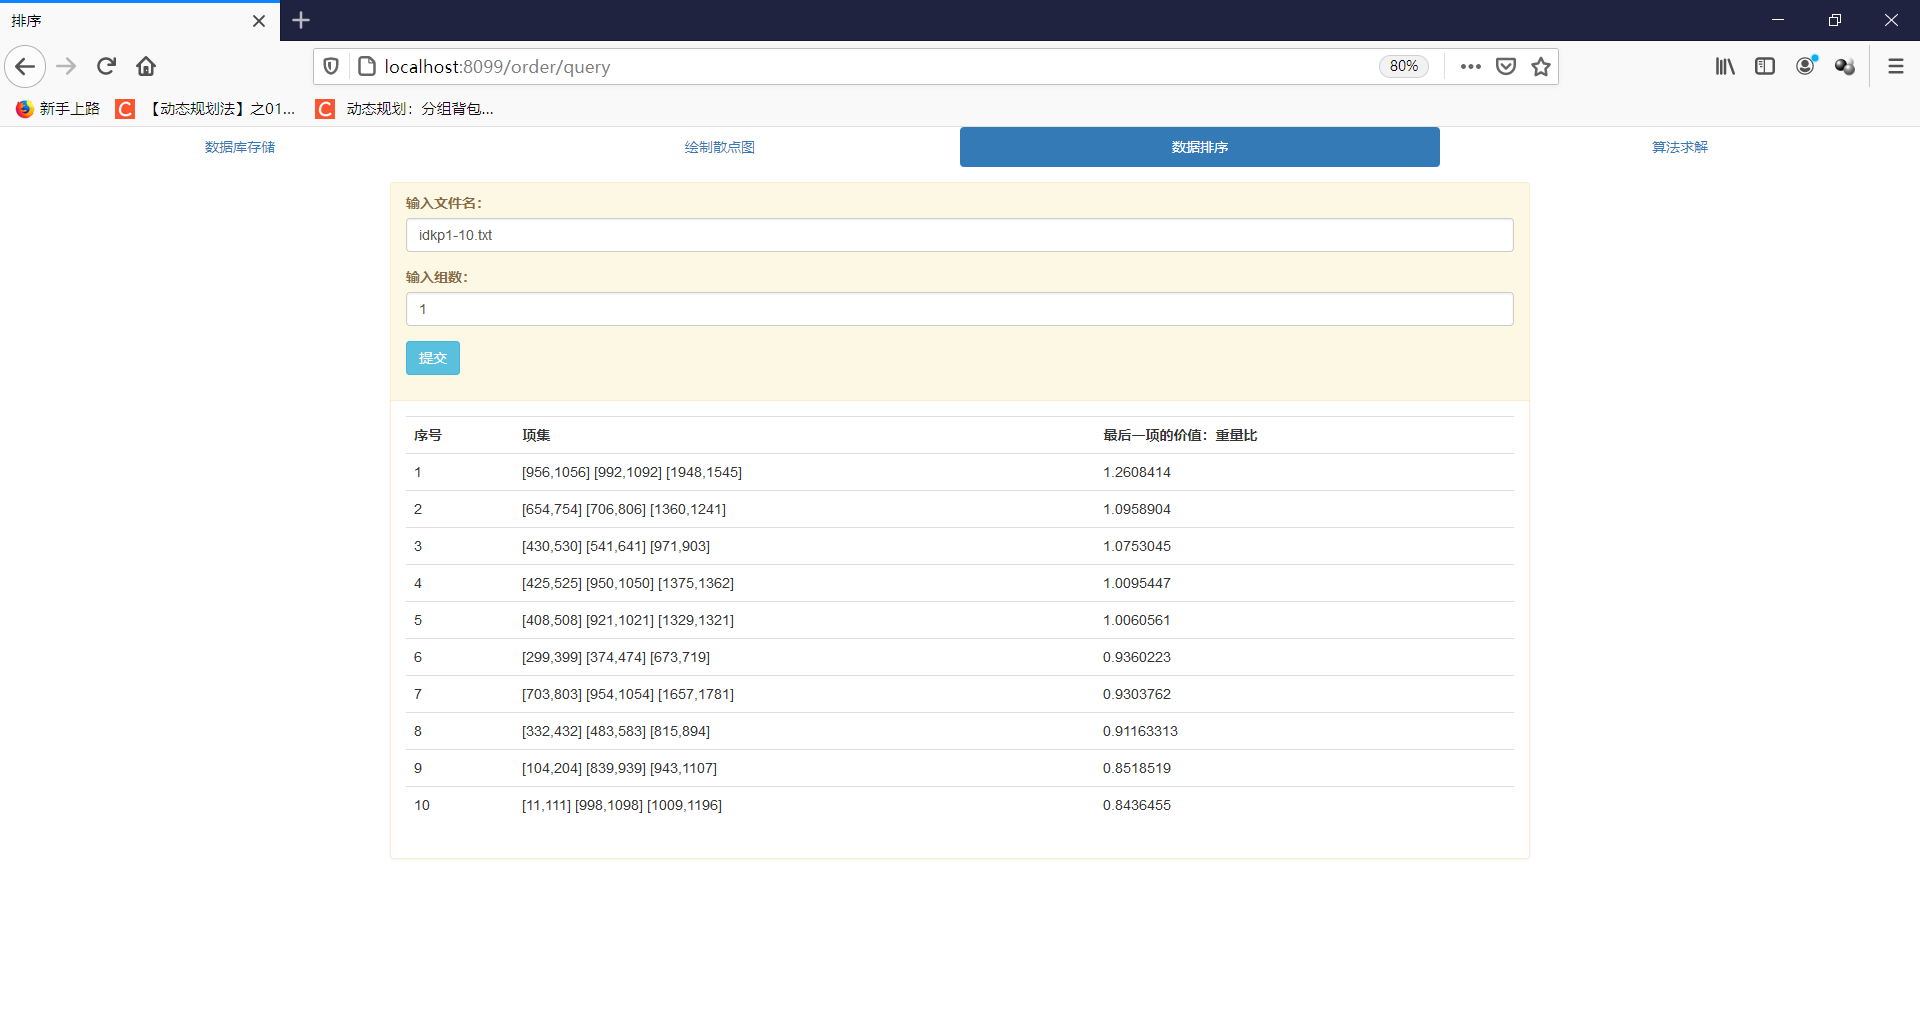1920x1030 pixels.
Task: Minimize the browser window
Action: [1778, 20]
